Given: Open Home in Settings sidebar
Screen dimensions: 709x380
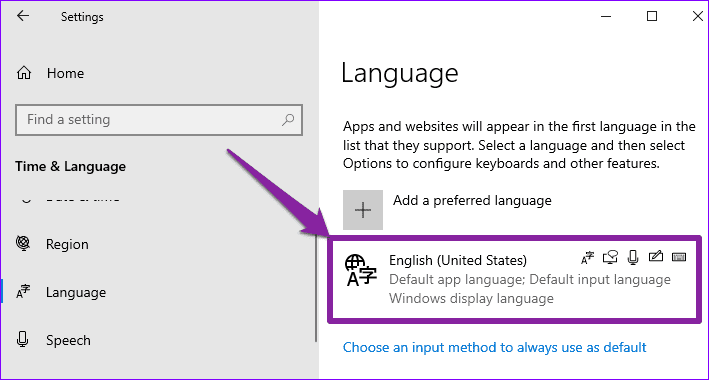Looking at the screenshot, I should [65, 73].
